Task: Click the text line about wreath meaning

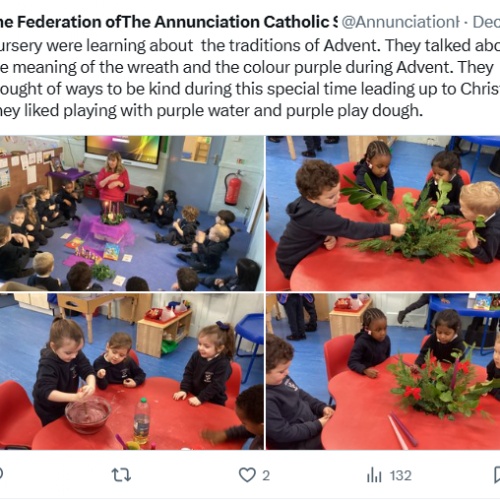Action: tap(247, 67)
